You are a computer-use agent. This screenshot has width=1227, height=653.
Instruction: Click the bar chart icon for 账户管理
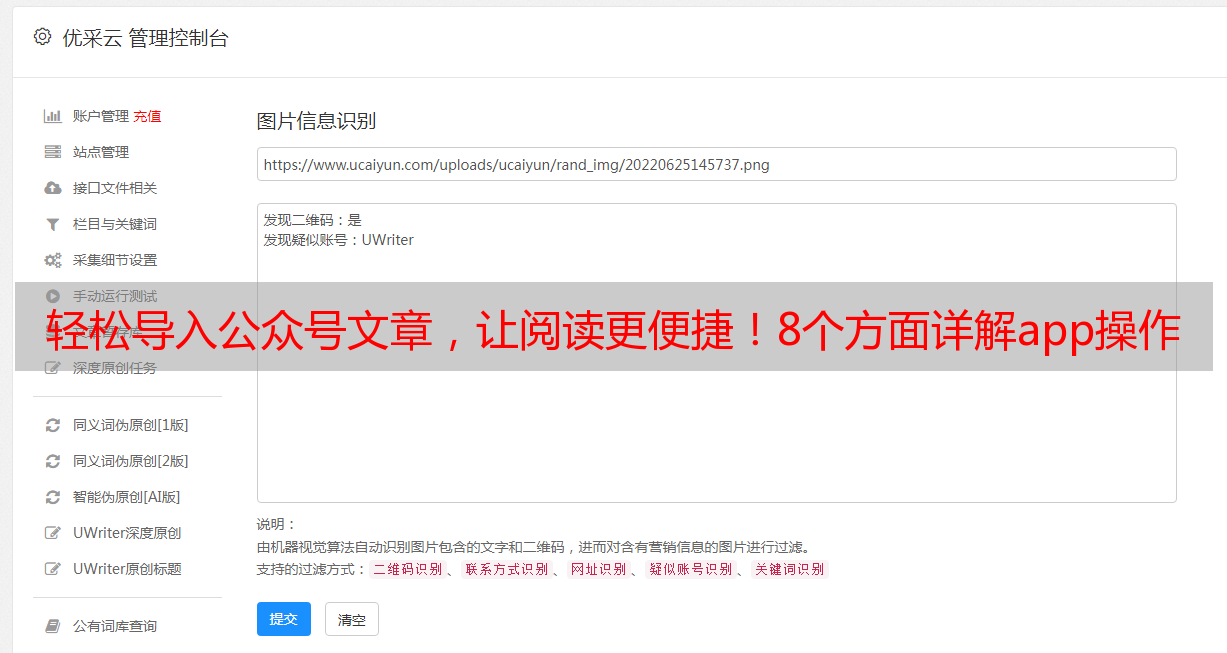[x=53, y=116]
